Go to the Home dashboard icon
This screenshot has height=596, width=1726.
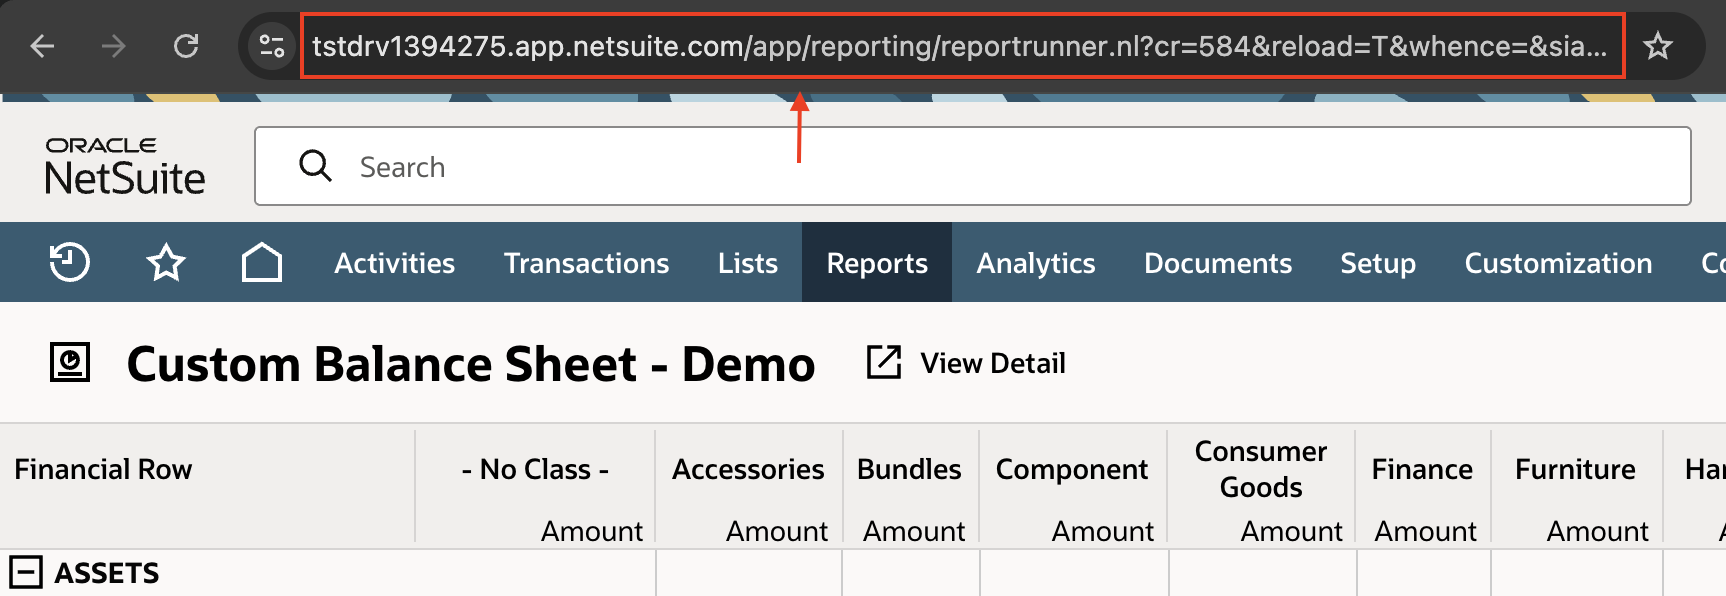tap(262, 263)
